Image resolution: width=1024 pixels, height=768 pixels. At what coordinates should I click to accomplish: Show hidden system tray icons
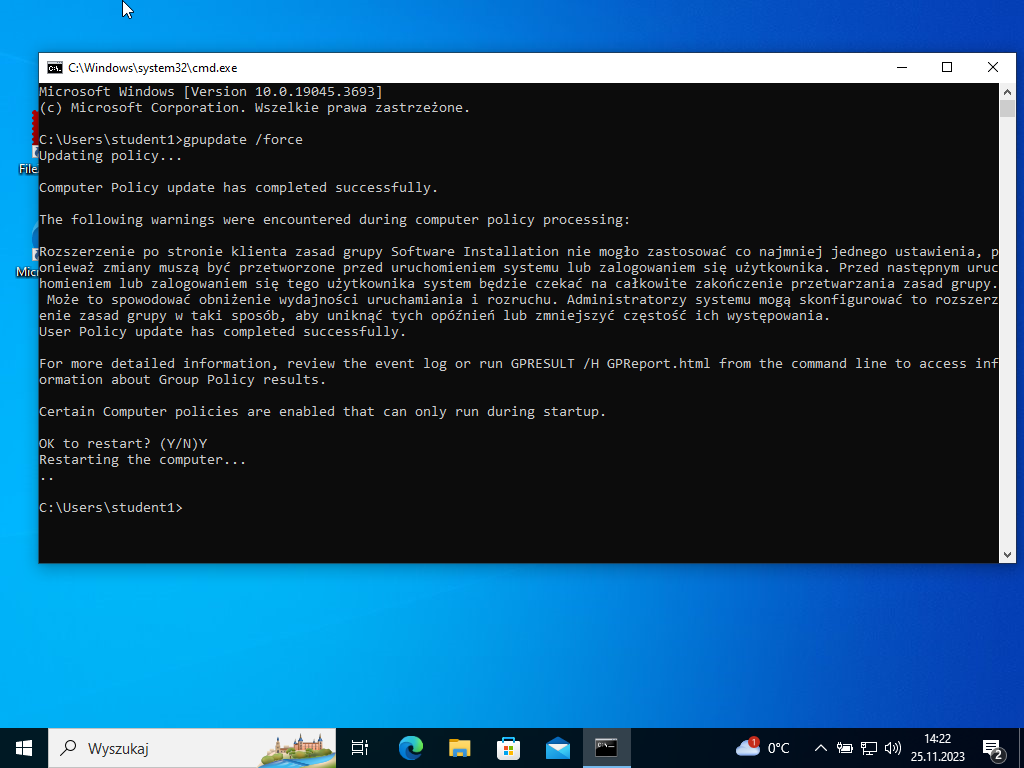pos(821,748)
